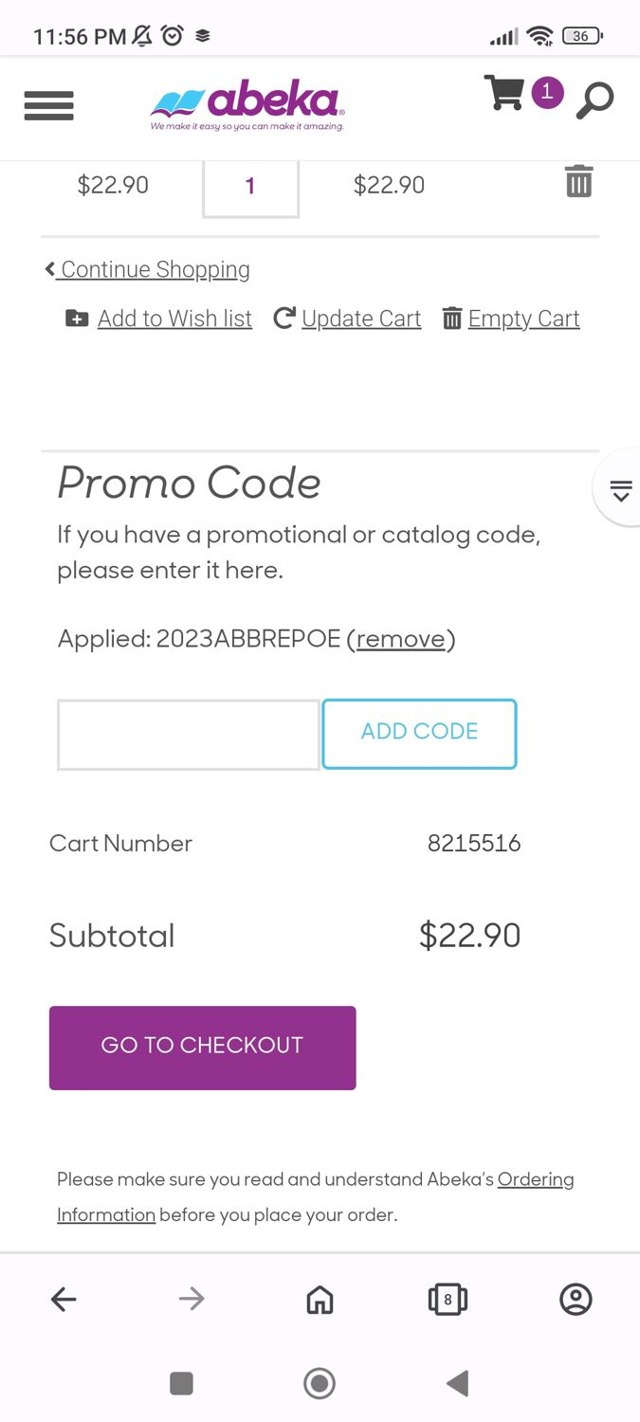Delete item with trash icon
This screenshot has width=640, height=1422.
579,182
